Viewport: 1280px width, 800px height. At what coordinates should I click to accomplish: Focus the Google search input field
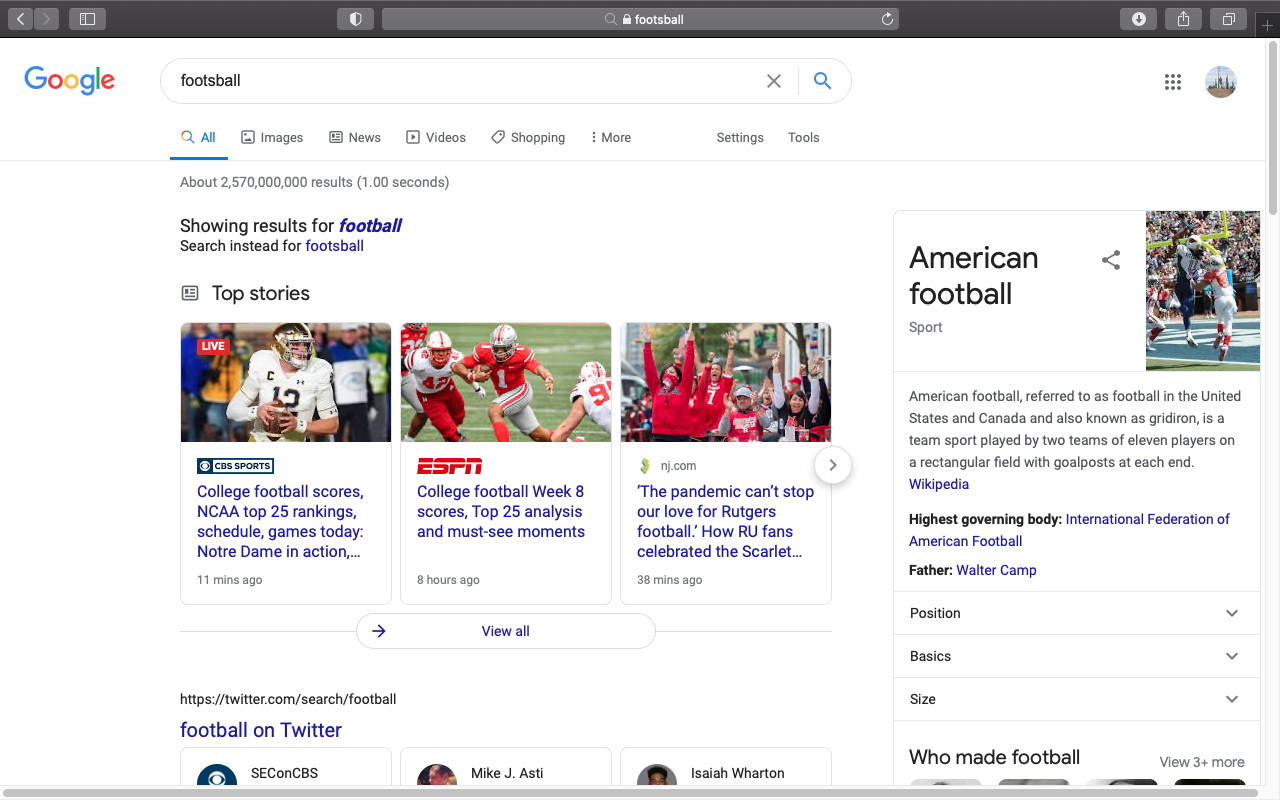click(465, 81)
